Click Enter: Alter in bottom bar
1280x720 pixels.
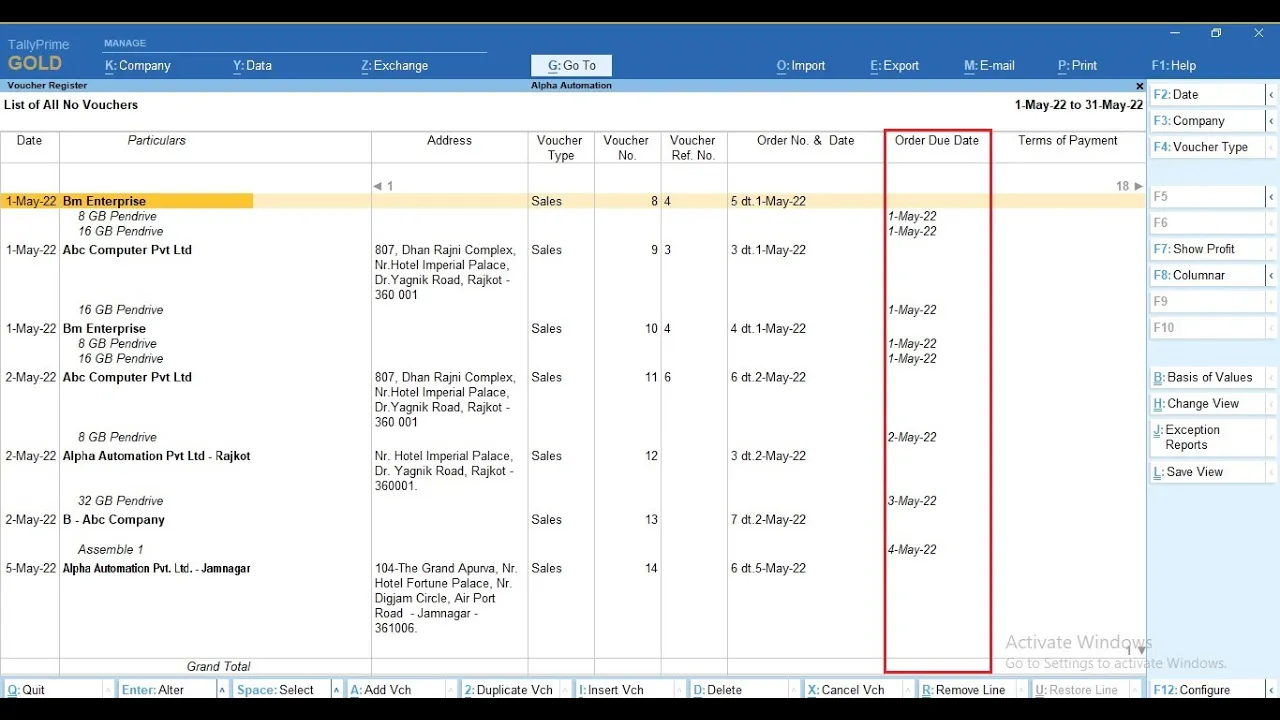point(166,690)
